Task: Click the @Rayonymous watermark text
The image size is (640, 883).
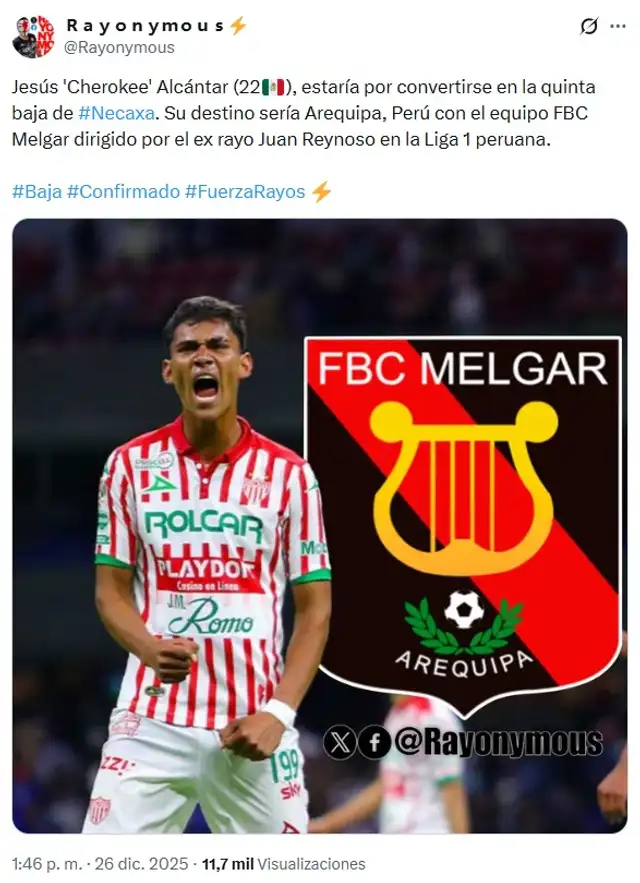Action: click(x=499, y=742)
